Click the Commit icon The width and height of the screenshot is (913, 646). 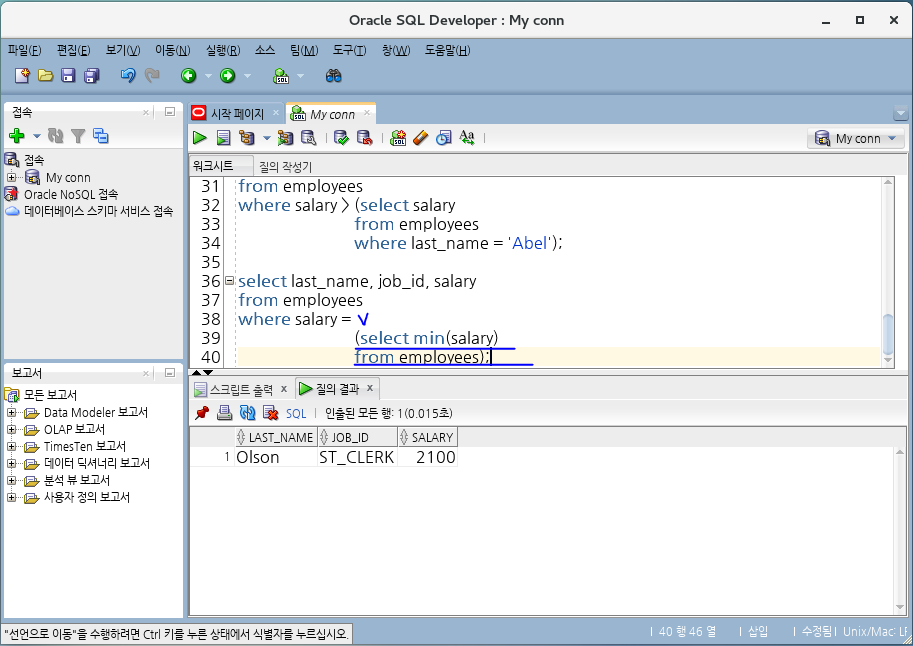(341, 137)
